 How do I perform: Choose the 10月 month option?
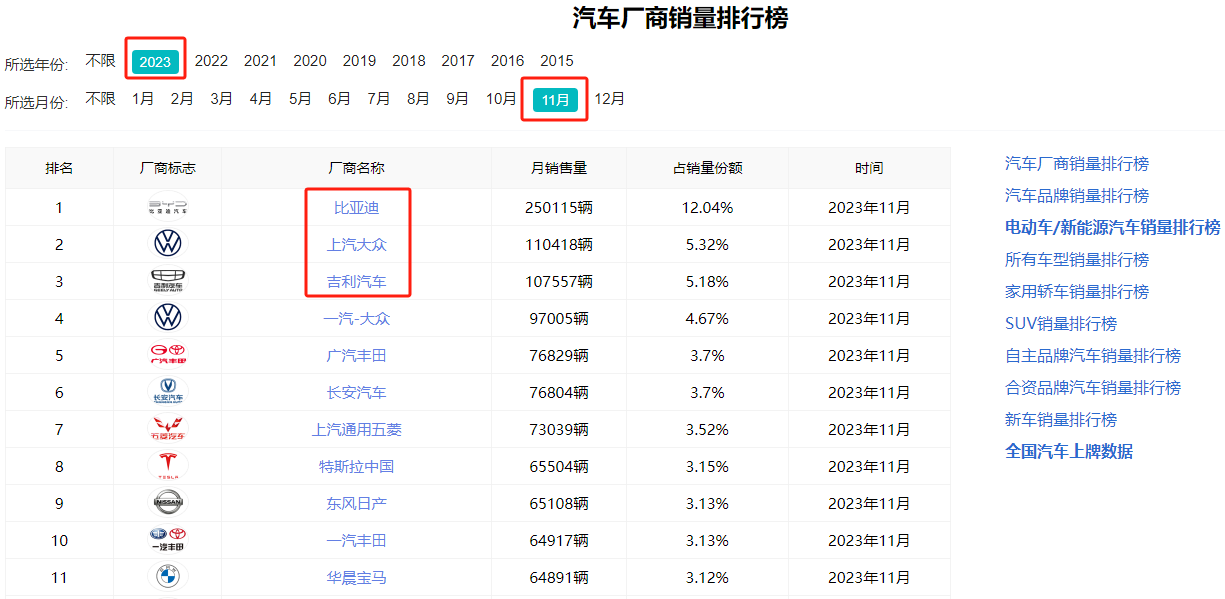coord(501,99)
